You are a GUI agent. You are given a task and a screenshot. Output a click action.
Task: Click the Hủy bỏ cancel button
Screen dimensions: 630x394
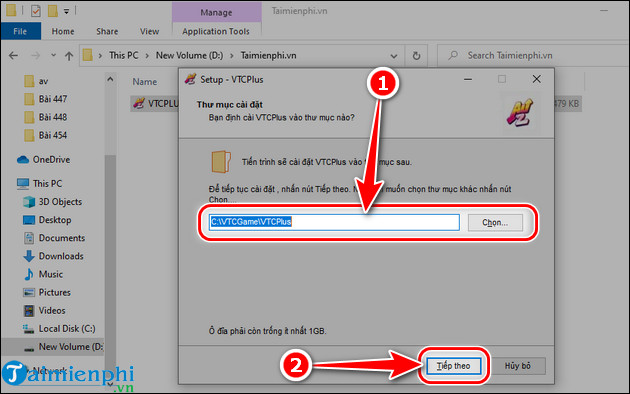518,366
